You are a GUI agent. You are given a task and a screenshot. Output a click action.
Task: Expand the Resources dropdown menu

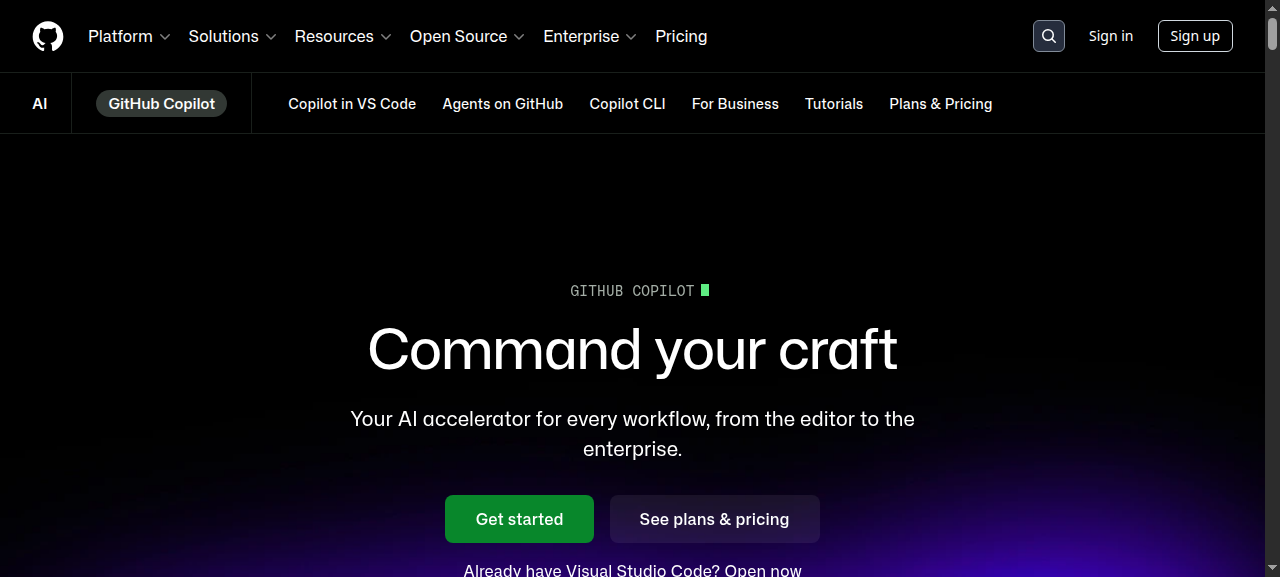pyautogui.click(x=342, y=36)
